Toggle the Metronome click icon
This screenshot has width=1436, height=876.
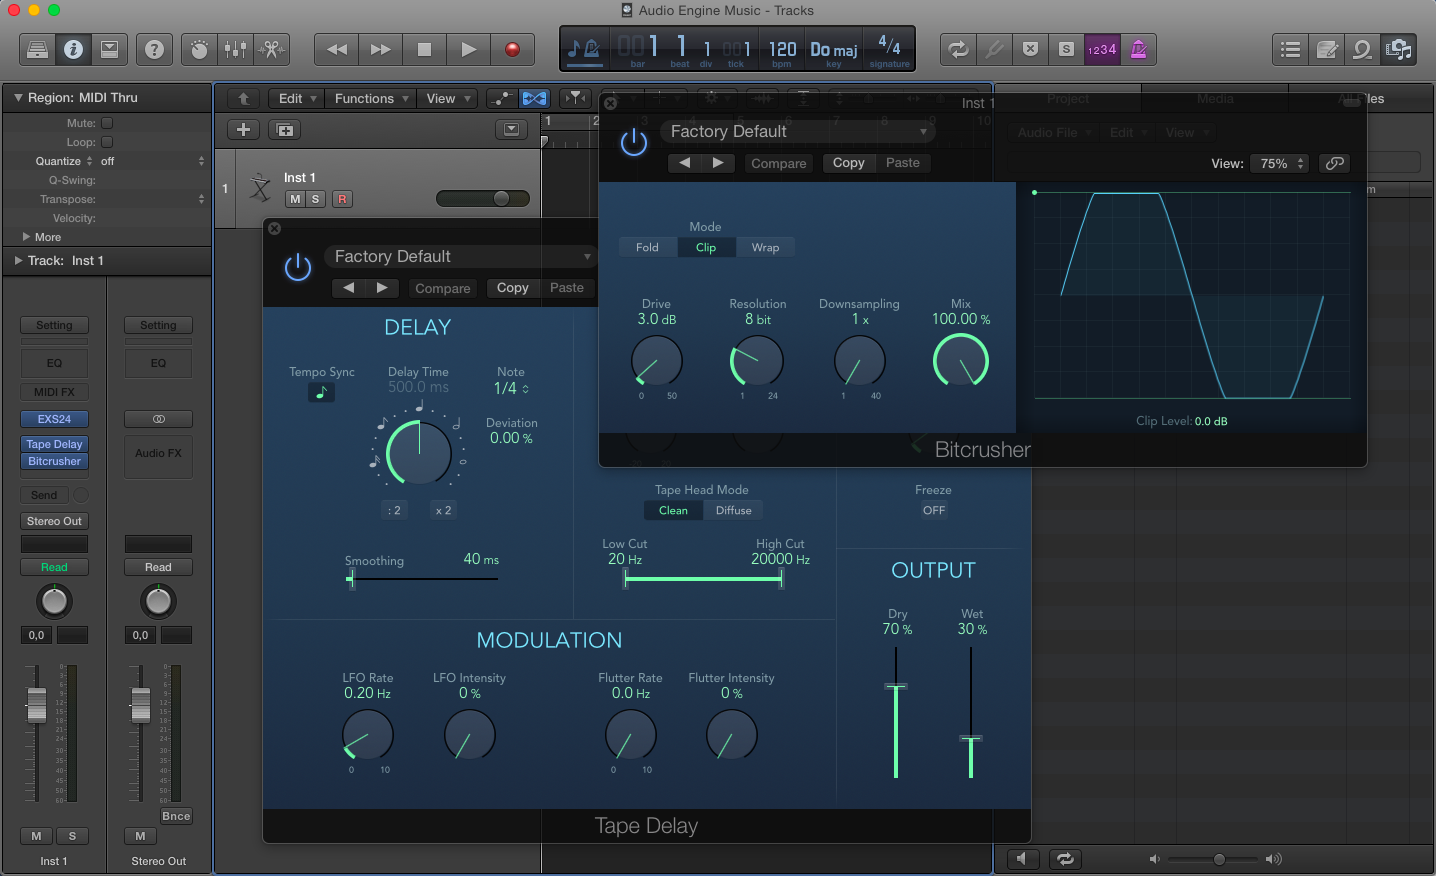1138,49
